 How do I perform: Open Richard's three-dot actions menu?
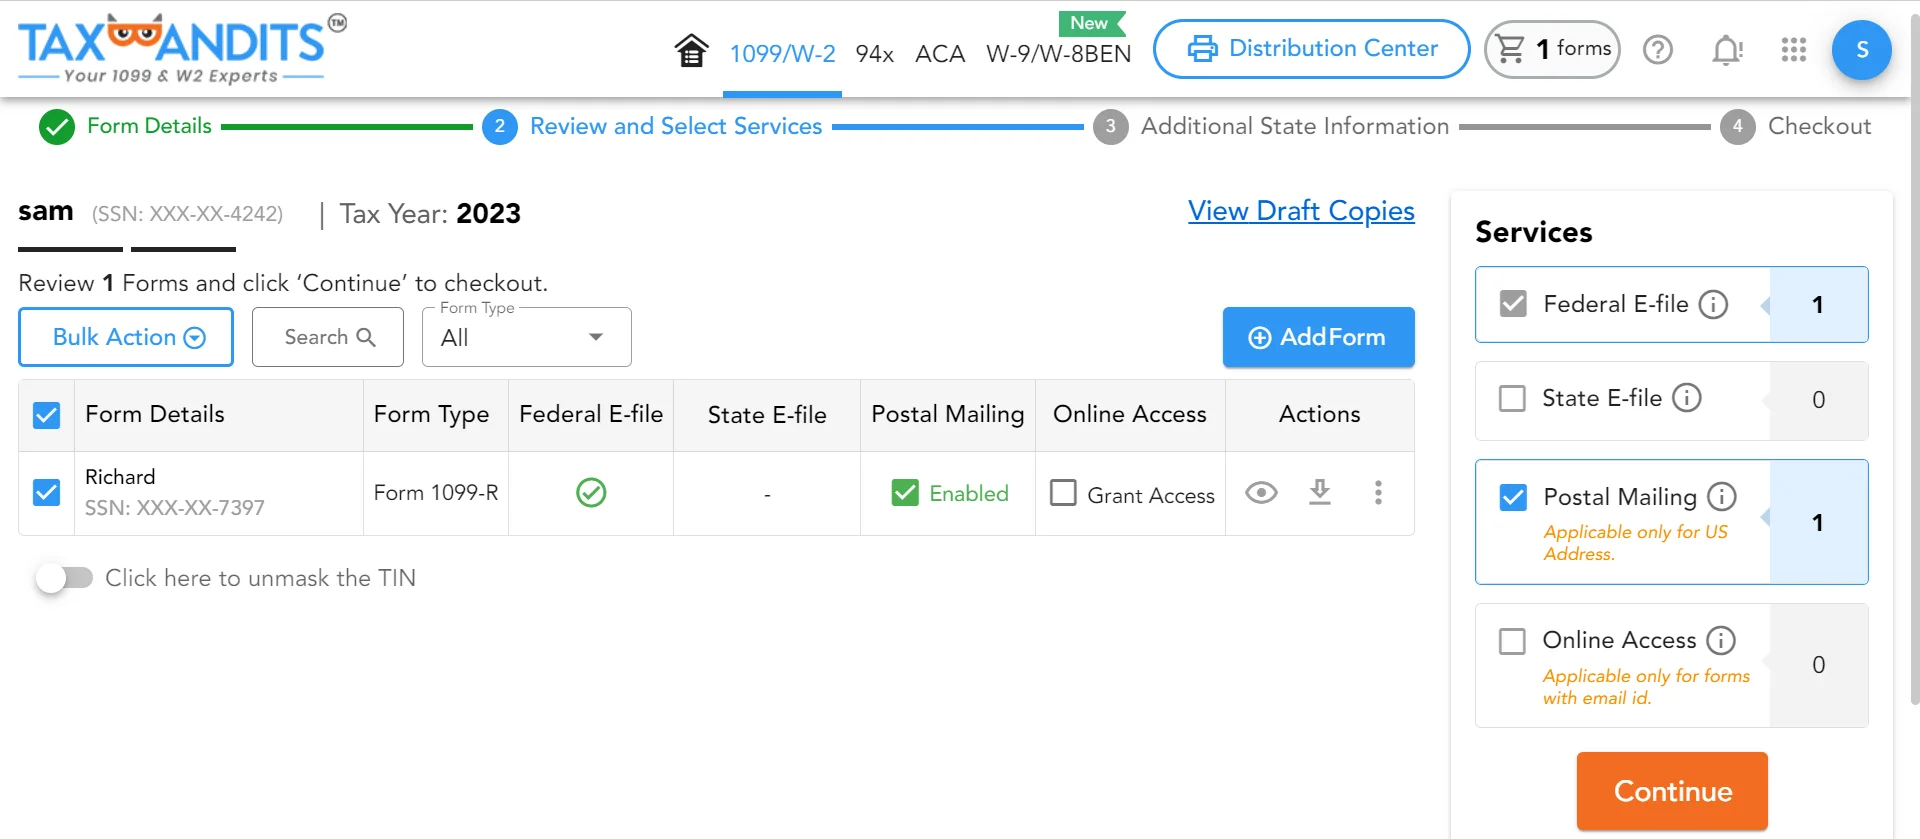coord(1378,493)
